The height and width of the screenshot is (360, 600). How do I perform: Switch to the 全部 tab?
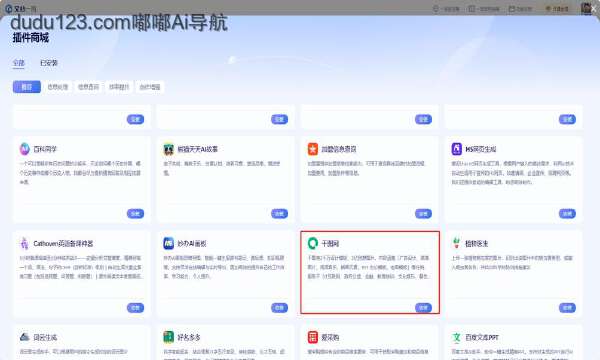(19, 63)
